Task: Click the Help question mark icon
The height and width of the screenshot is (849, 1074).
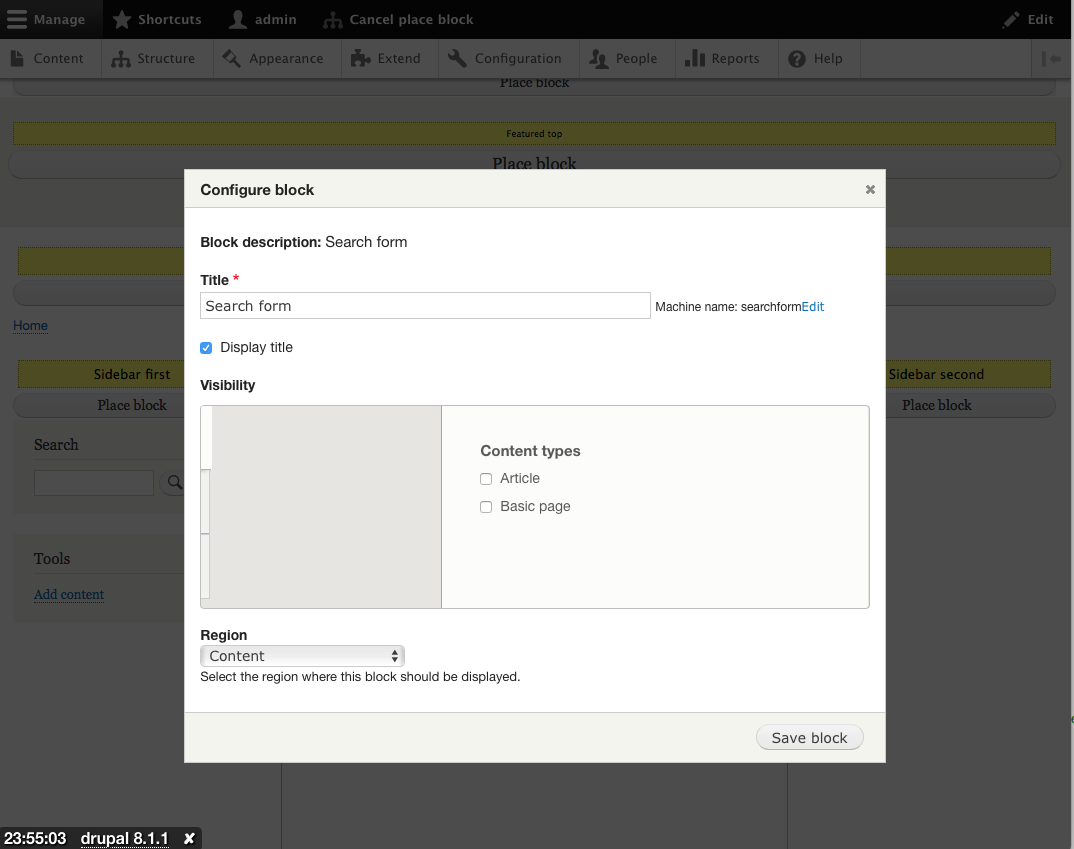Action: click(797, 59)
